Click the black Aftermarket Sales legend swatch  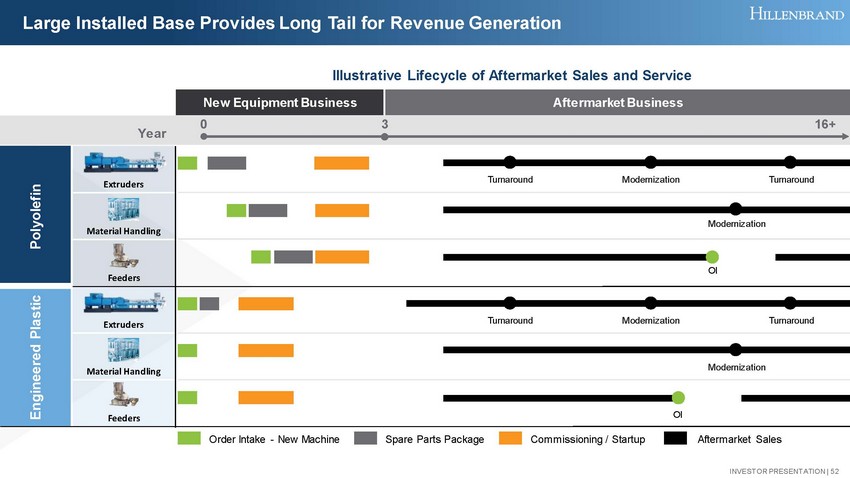(x=676, y=439)
